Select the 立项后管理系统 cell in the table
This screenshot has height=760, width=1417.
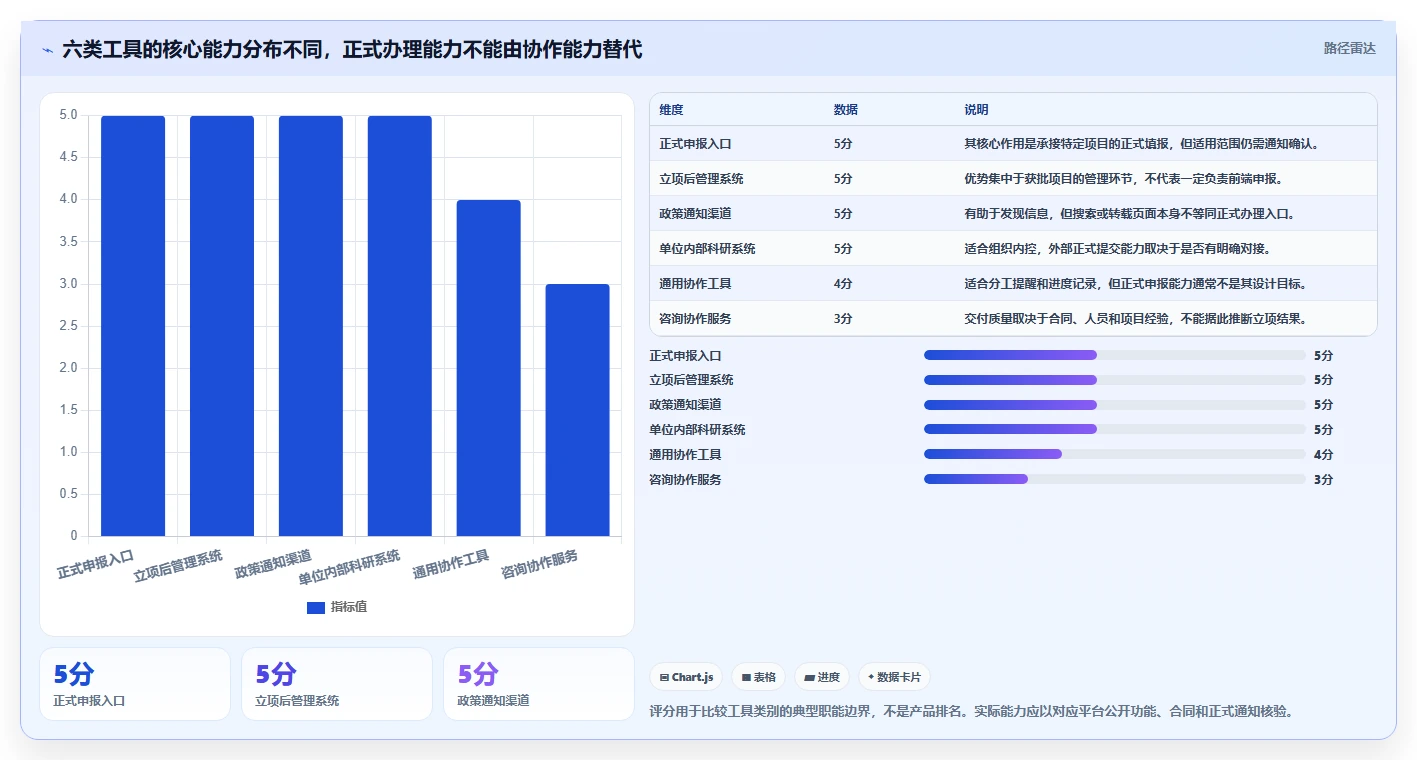tap(701, 179)
